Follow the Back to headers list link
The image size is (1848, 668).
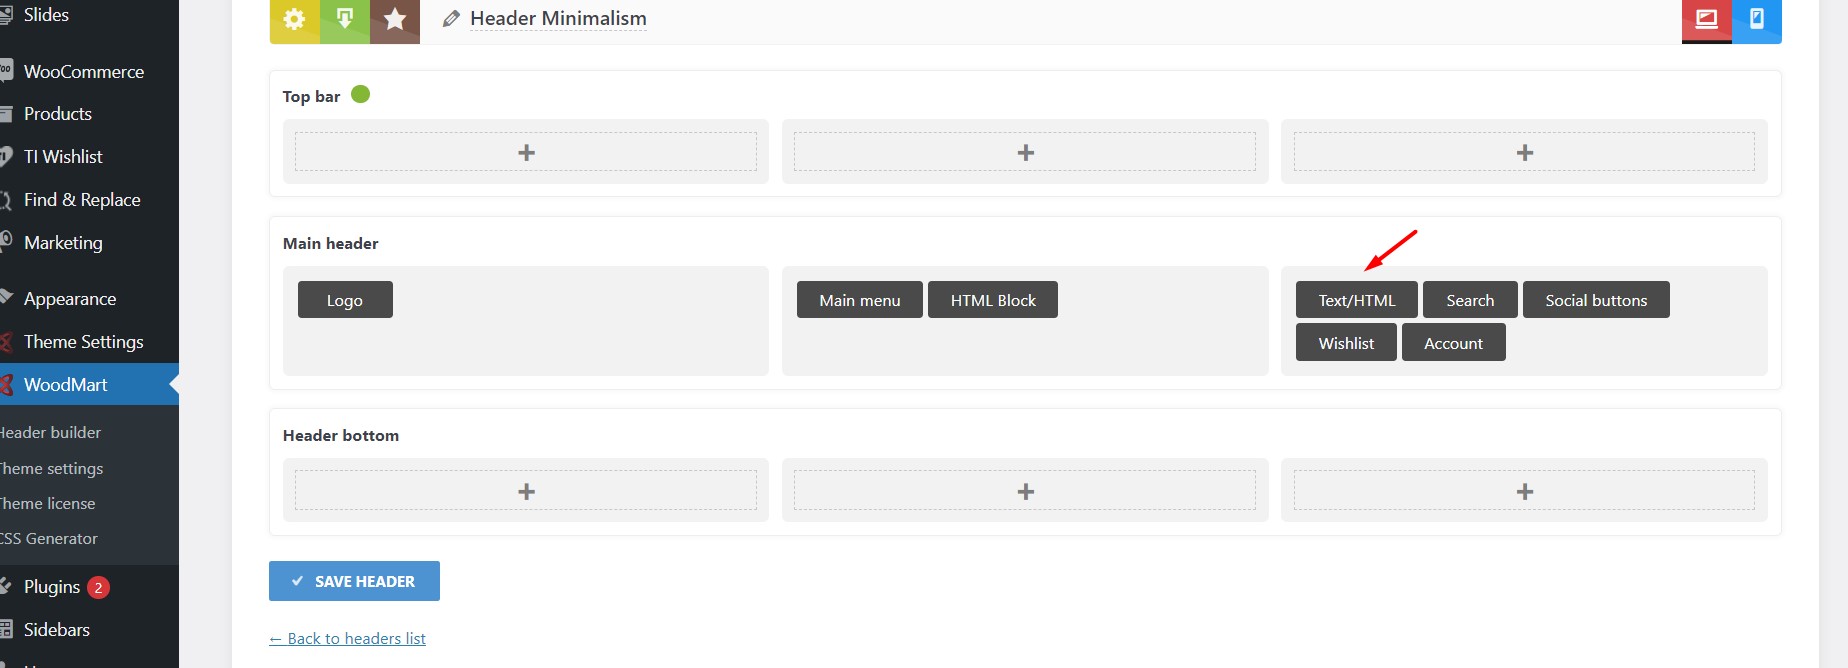(347, 638)
